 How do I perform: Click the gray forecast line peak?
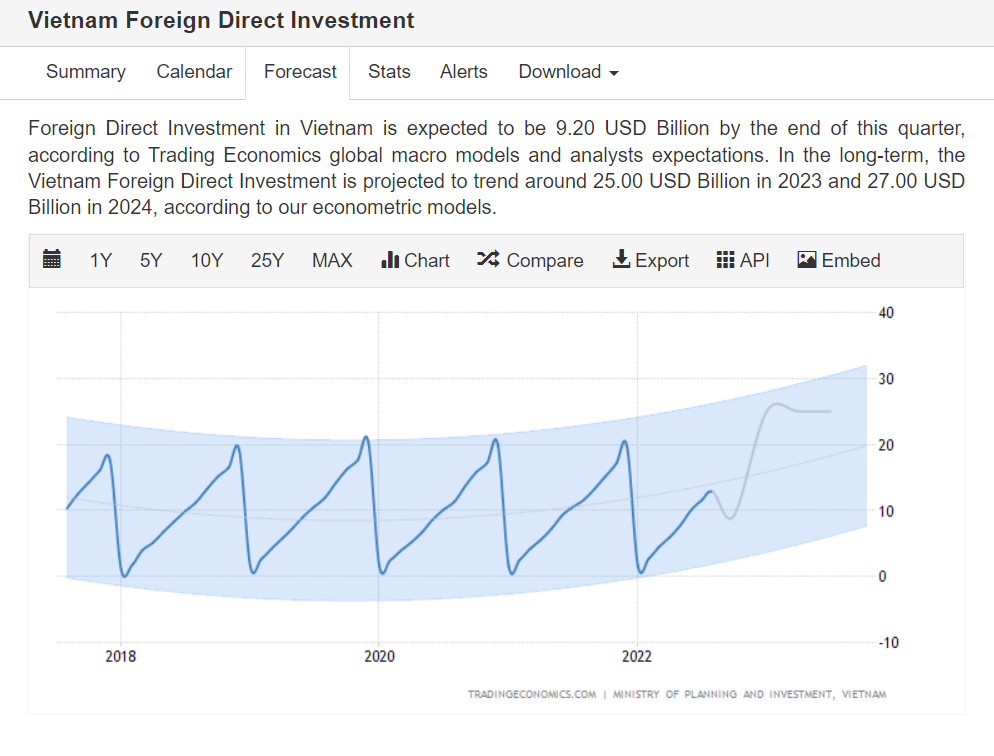click(777, 404)
